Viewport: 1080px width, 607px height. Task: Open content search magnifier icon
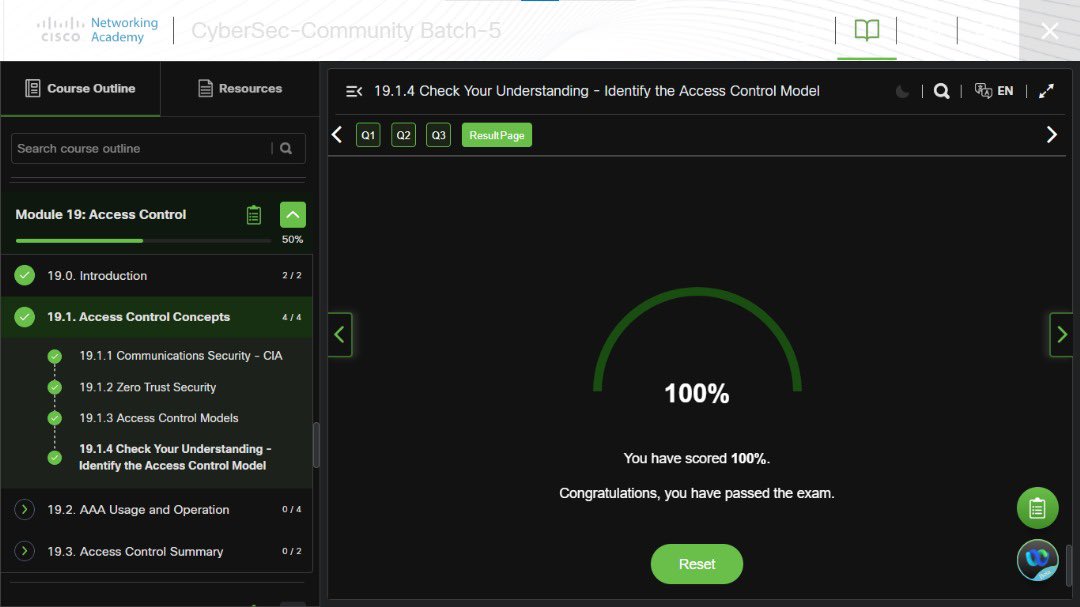(942, 91)
